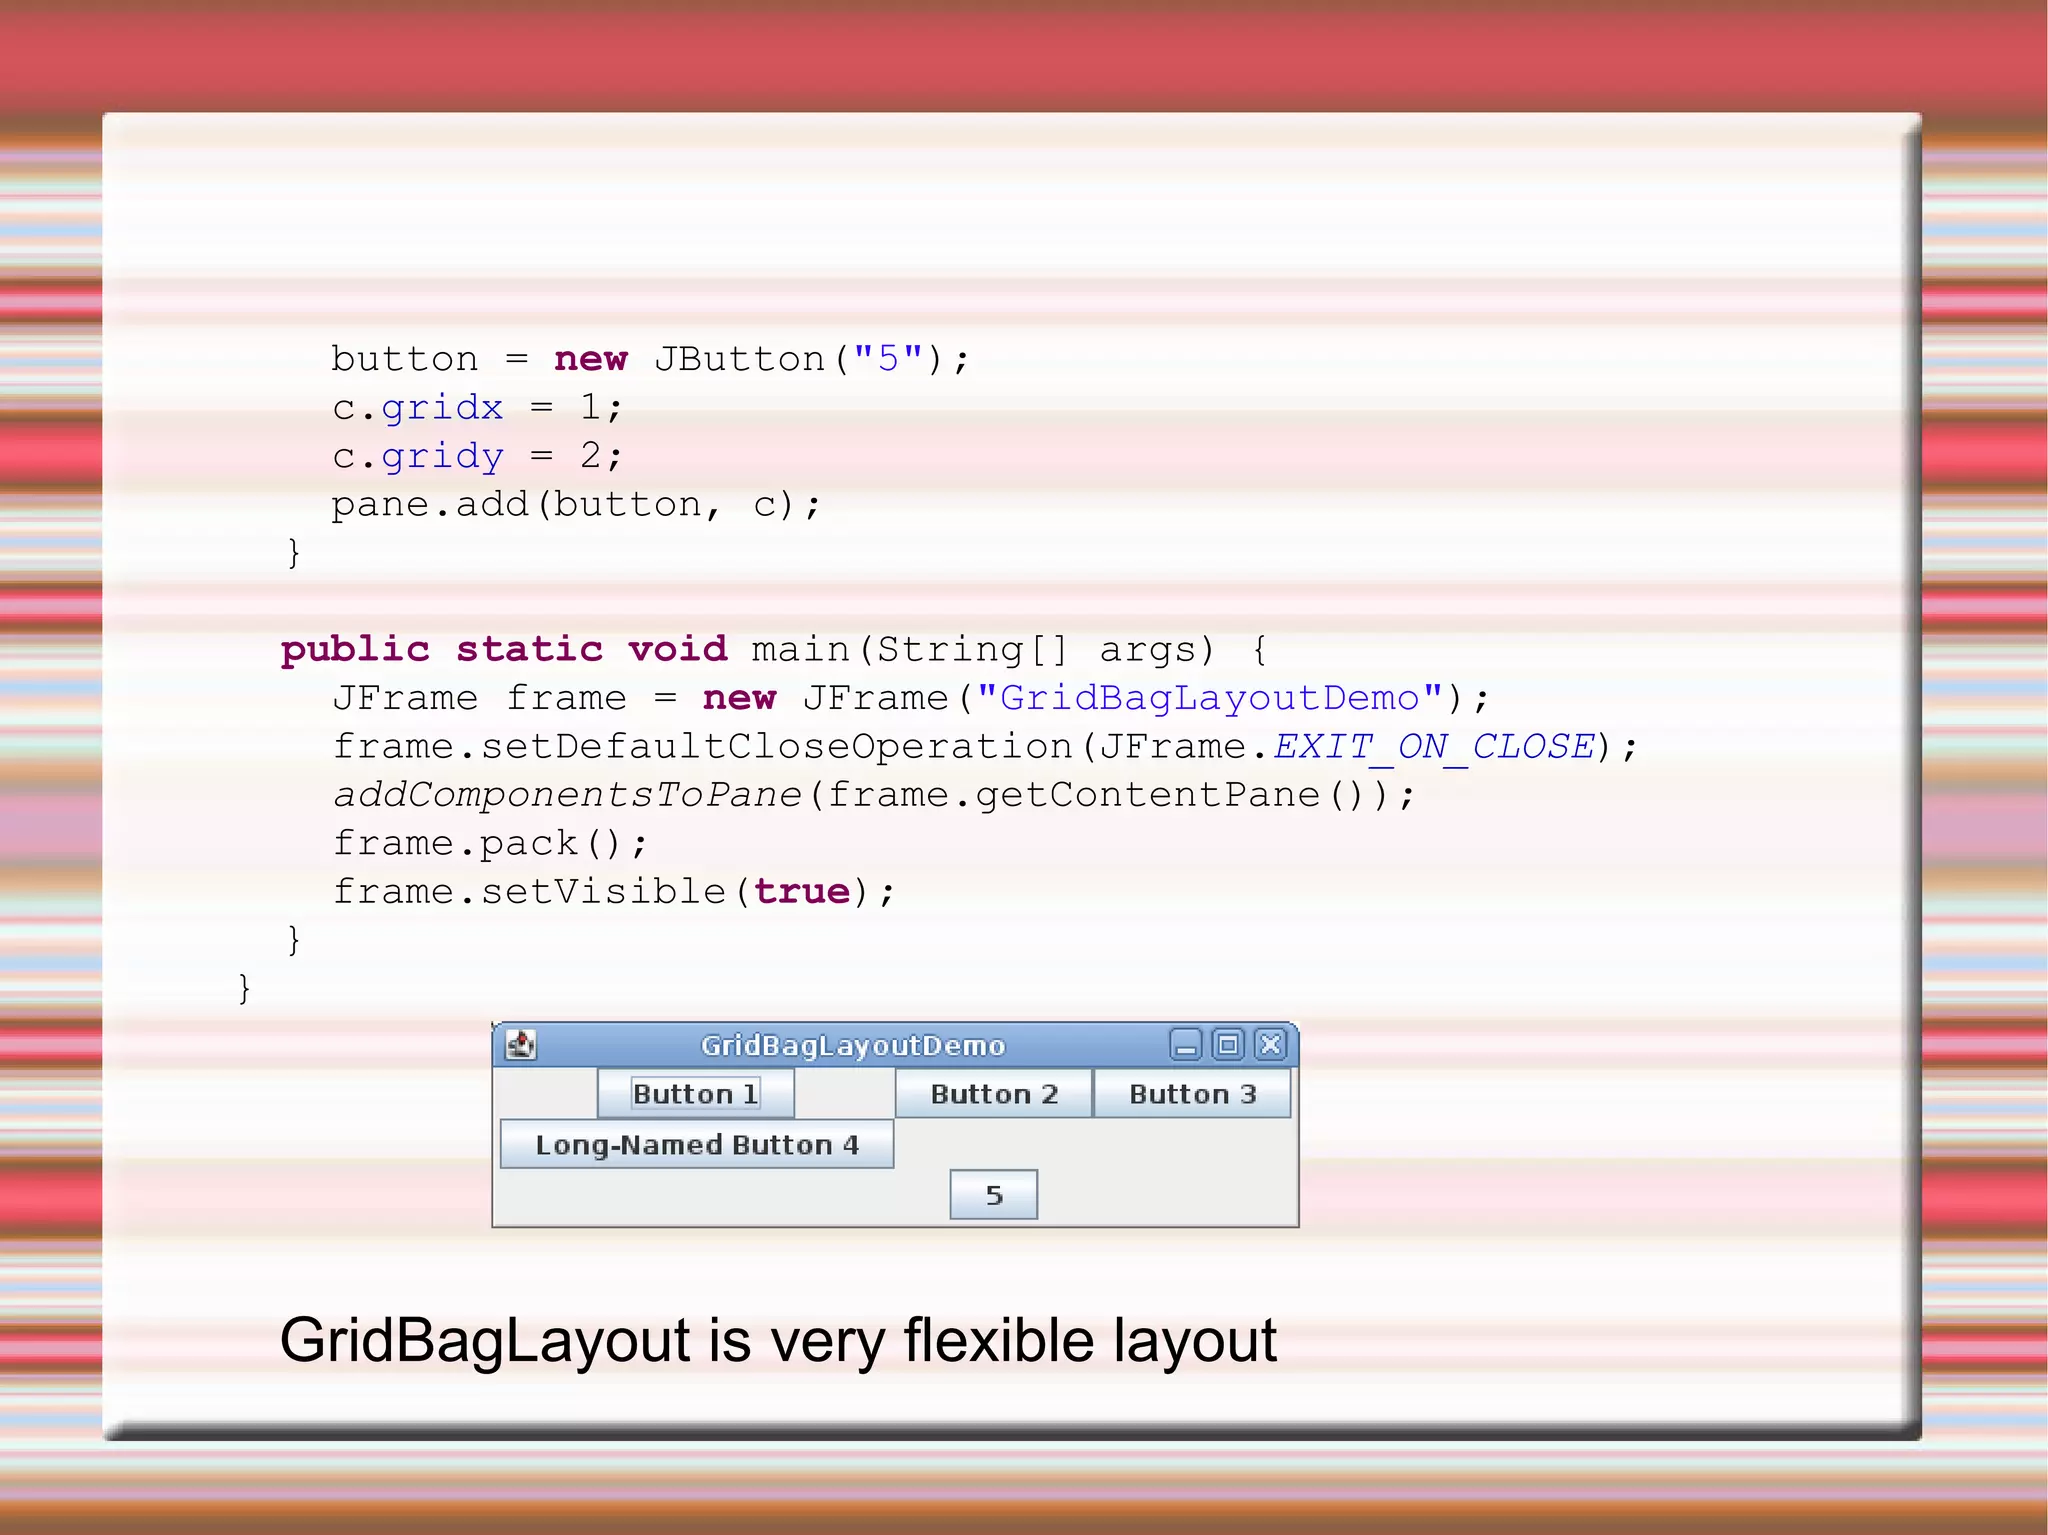Maximize the GridBagLayoutDemo window

1228,1045
